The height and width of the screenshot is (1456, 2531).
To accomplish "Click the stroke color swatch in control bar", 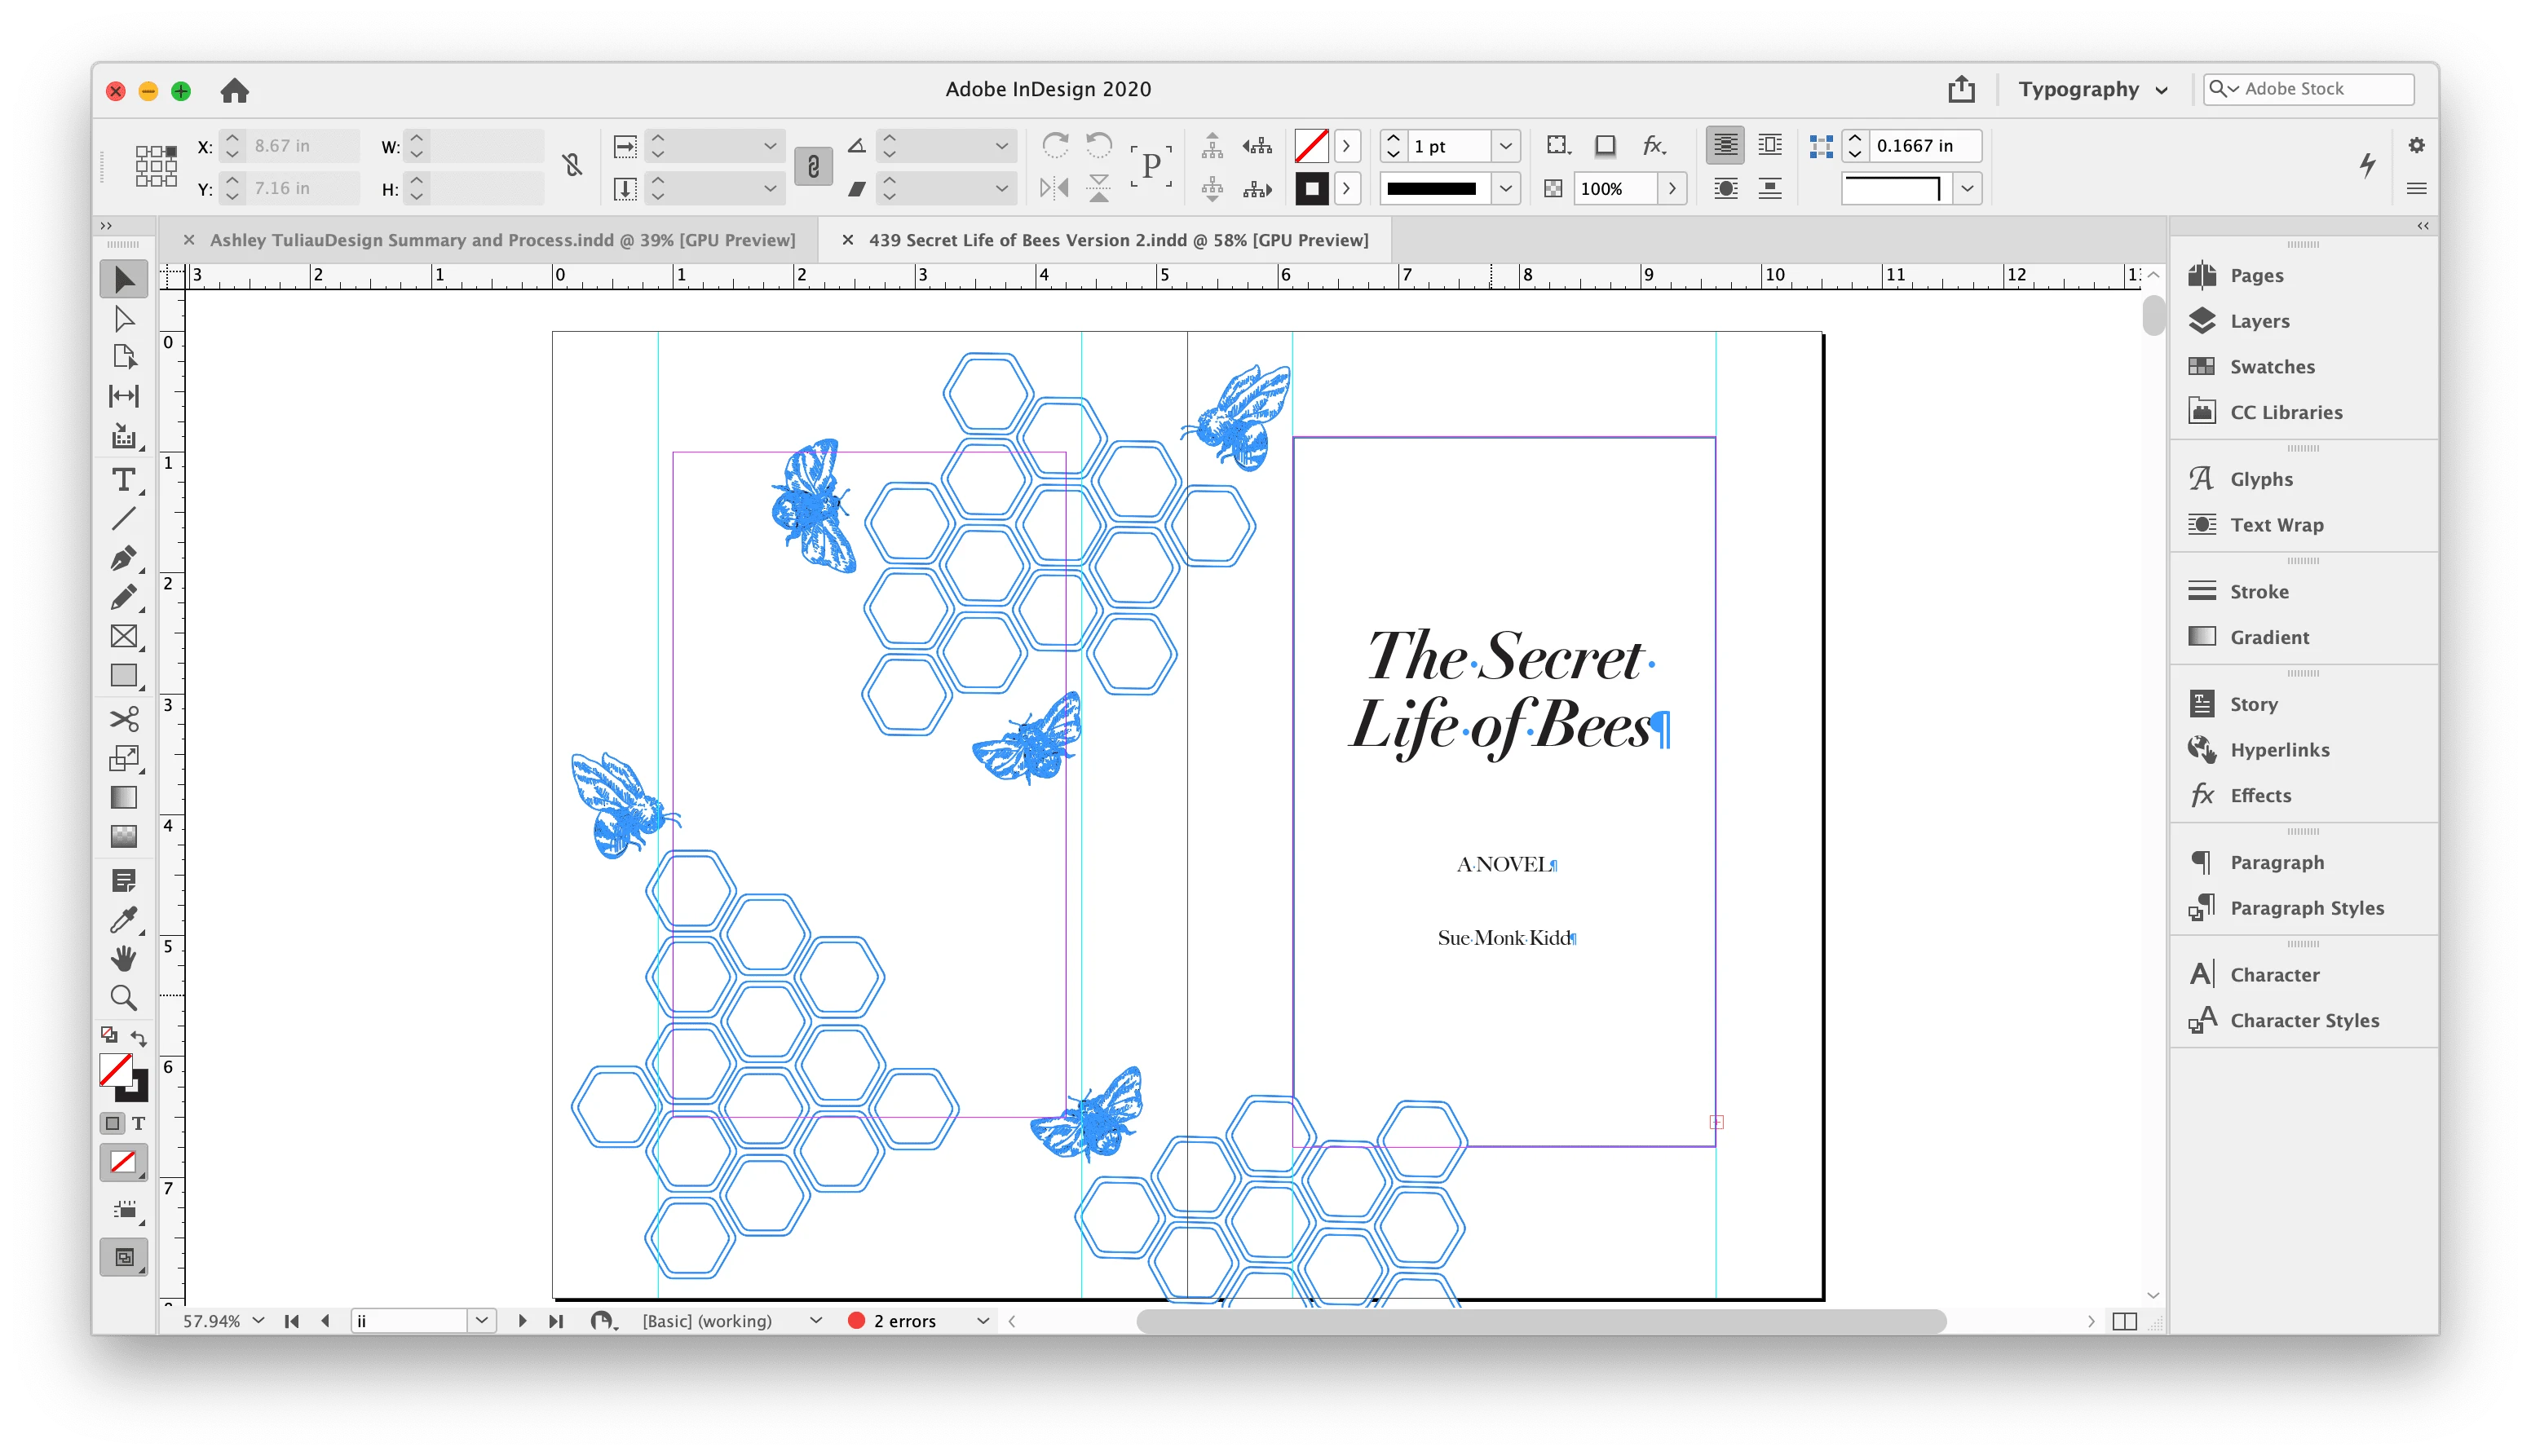I will tap(1311, 188).
